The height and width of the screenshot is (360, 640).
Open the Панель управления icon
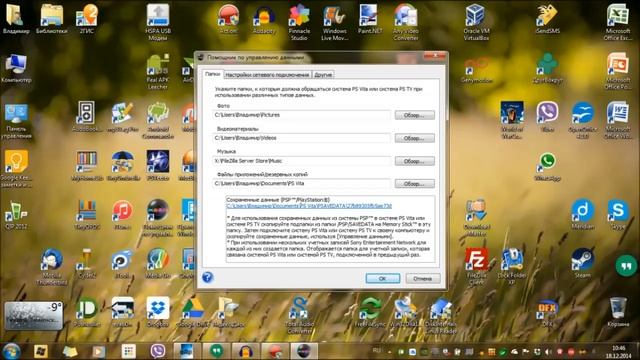point(16,121)
